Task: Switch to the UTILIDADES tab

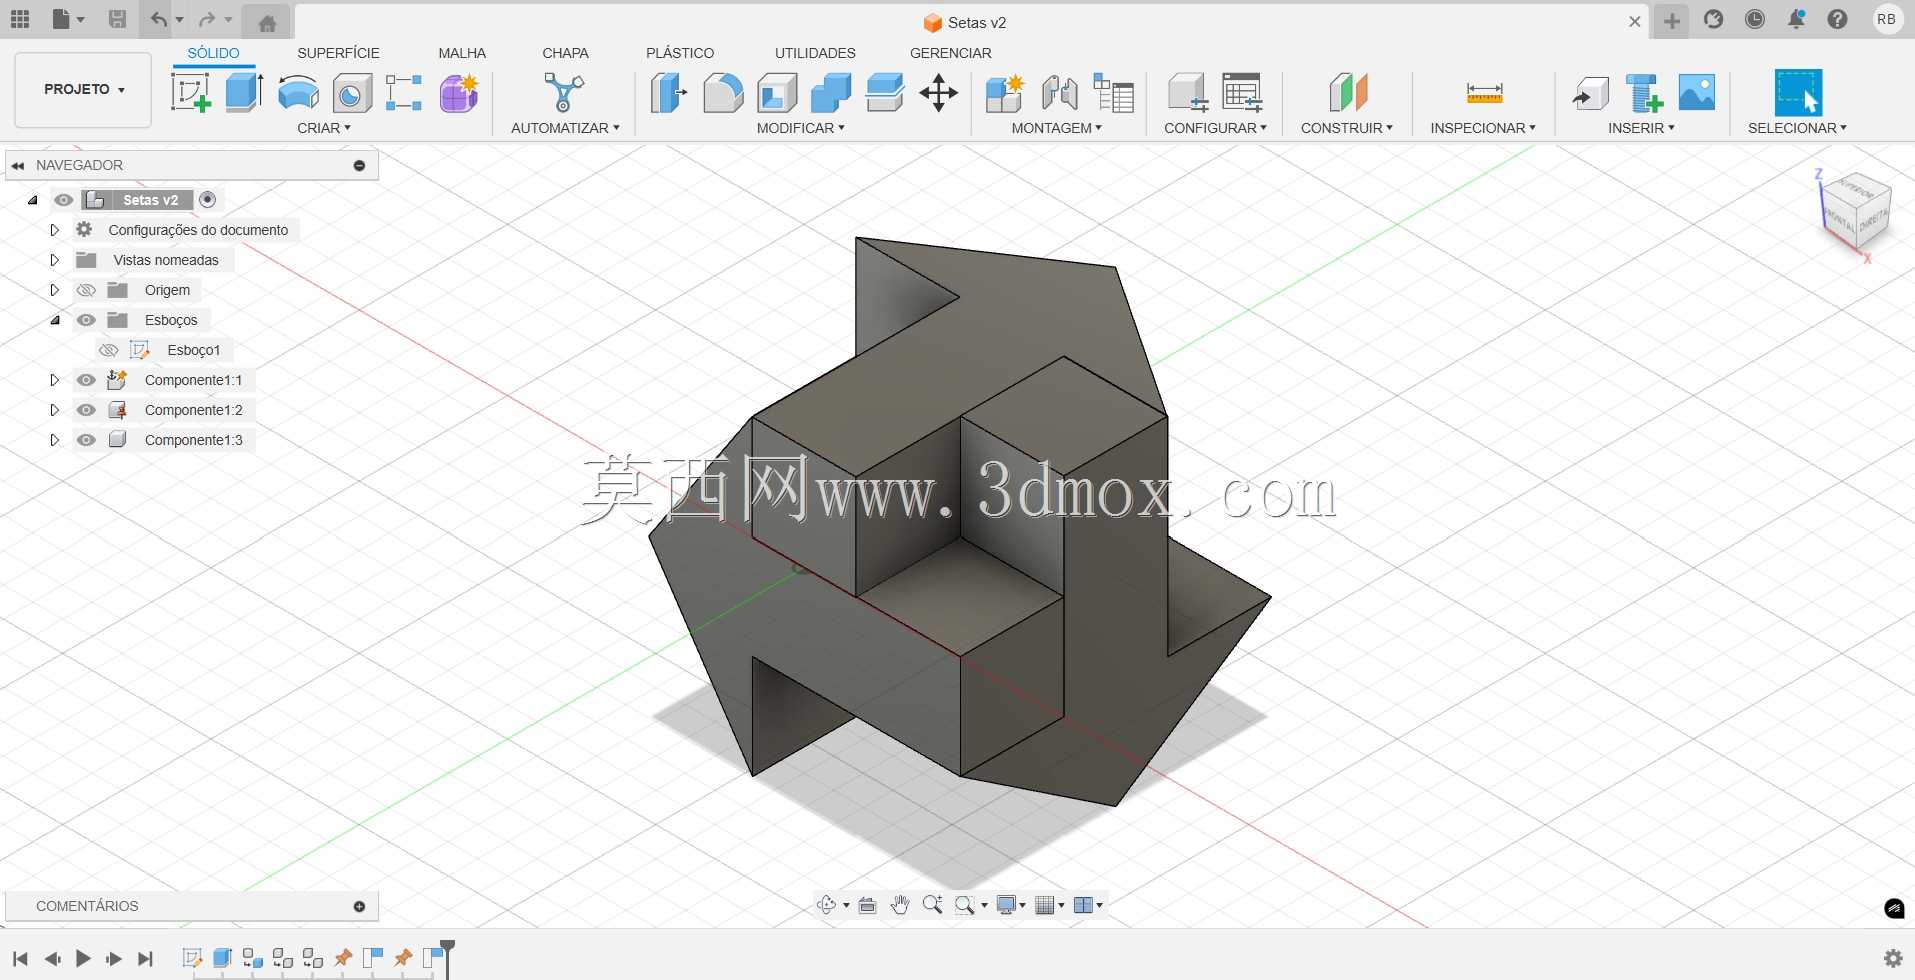Action: pyautogui.click(x=815, y=53)
